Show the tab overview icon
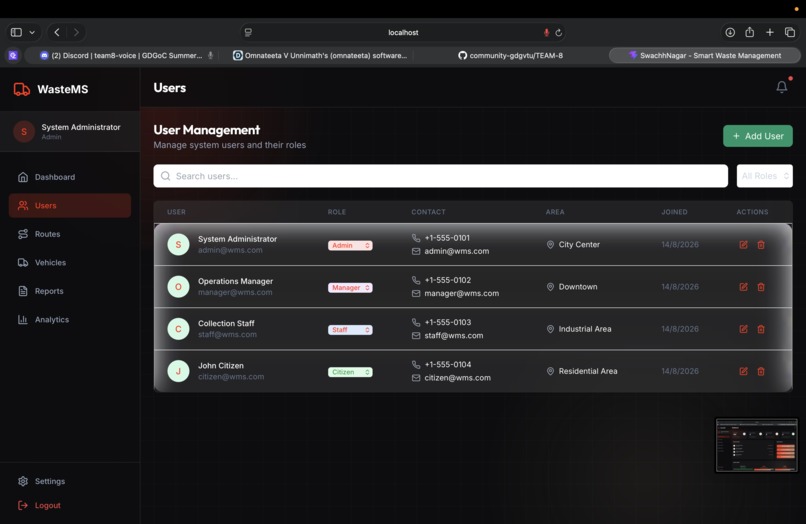The width and height of the screenshot is (806, 524). pyautogui.click(x=790, y=32)
